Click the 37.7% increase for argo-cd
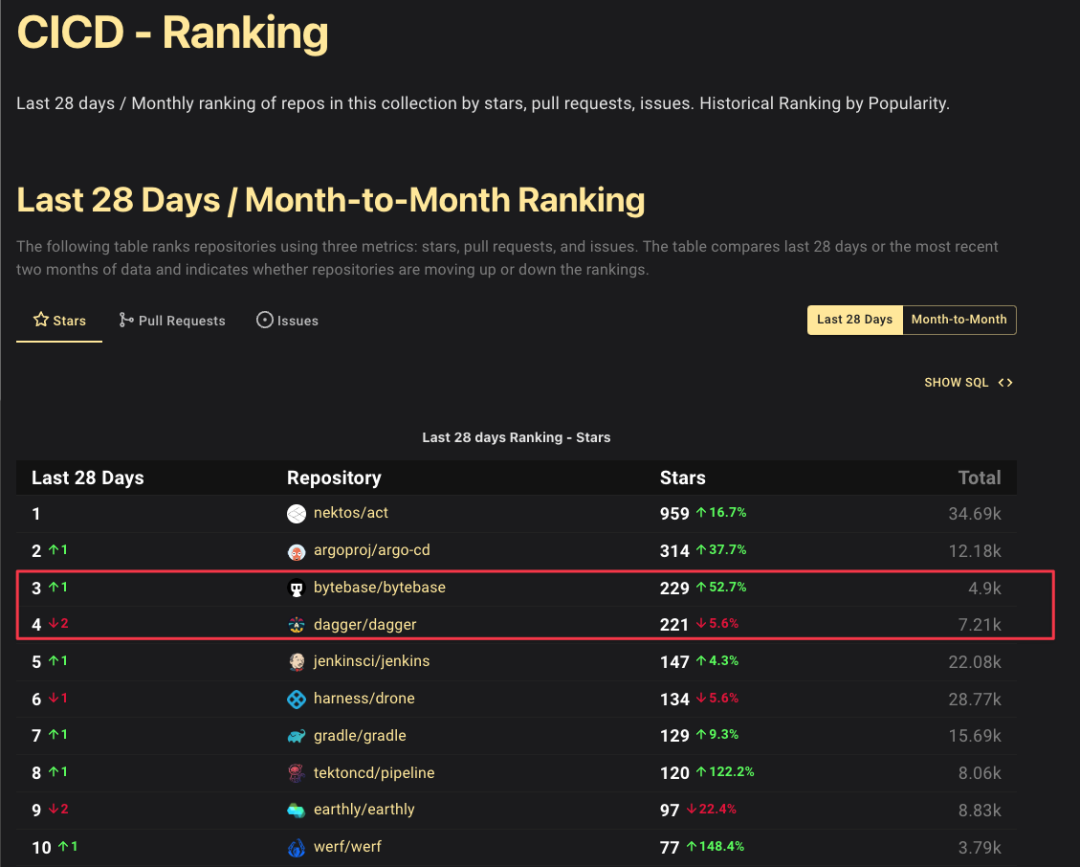This screenshot has width=1080, height=867. click(x=721, y=550)
